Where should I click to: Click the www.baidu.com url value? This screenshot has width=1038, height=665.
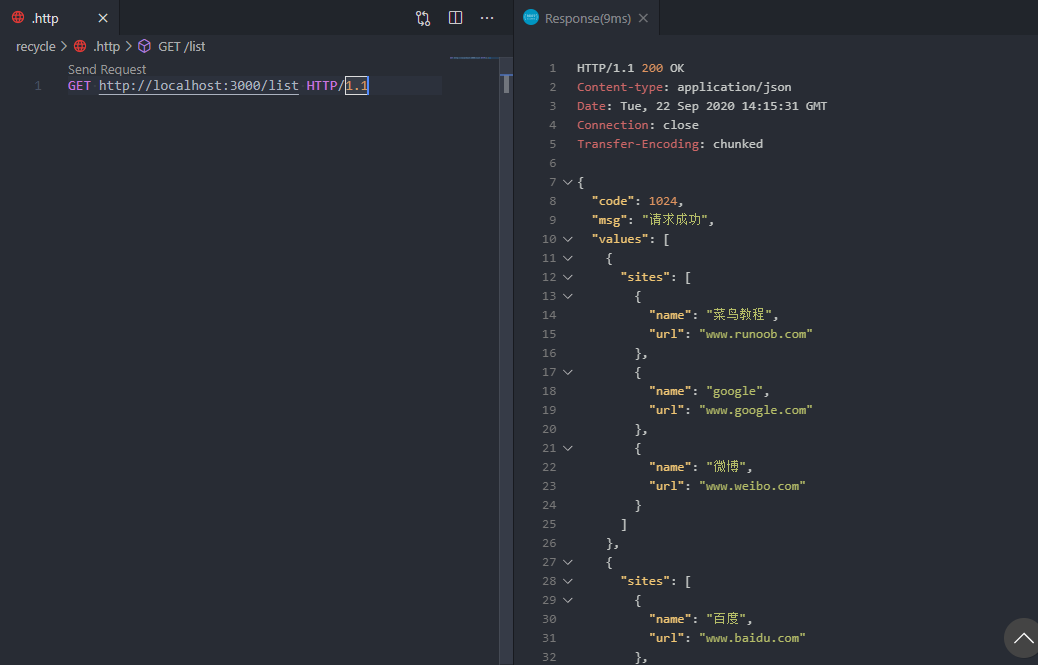(752, 638)
